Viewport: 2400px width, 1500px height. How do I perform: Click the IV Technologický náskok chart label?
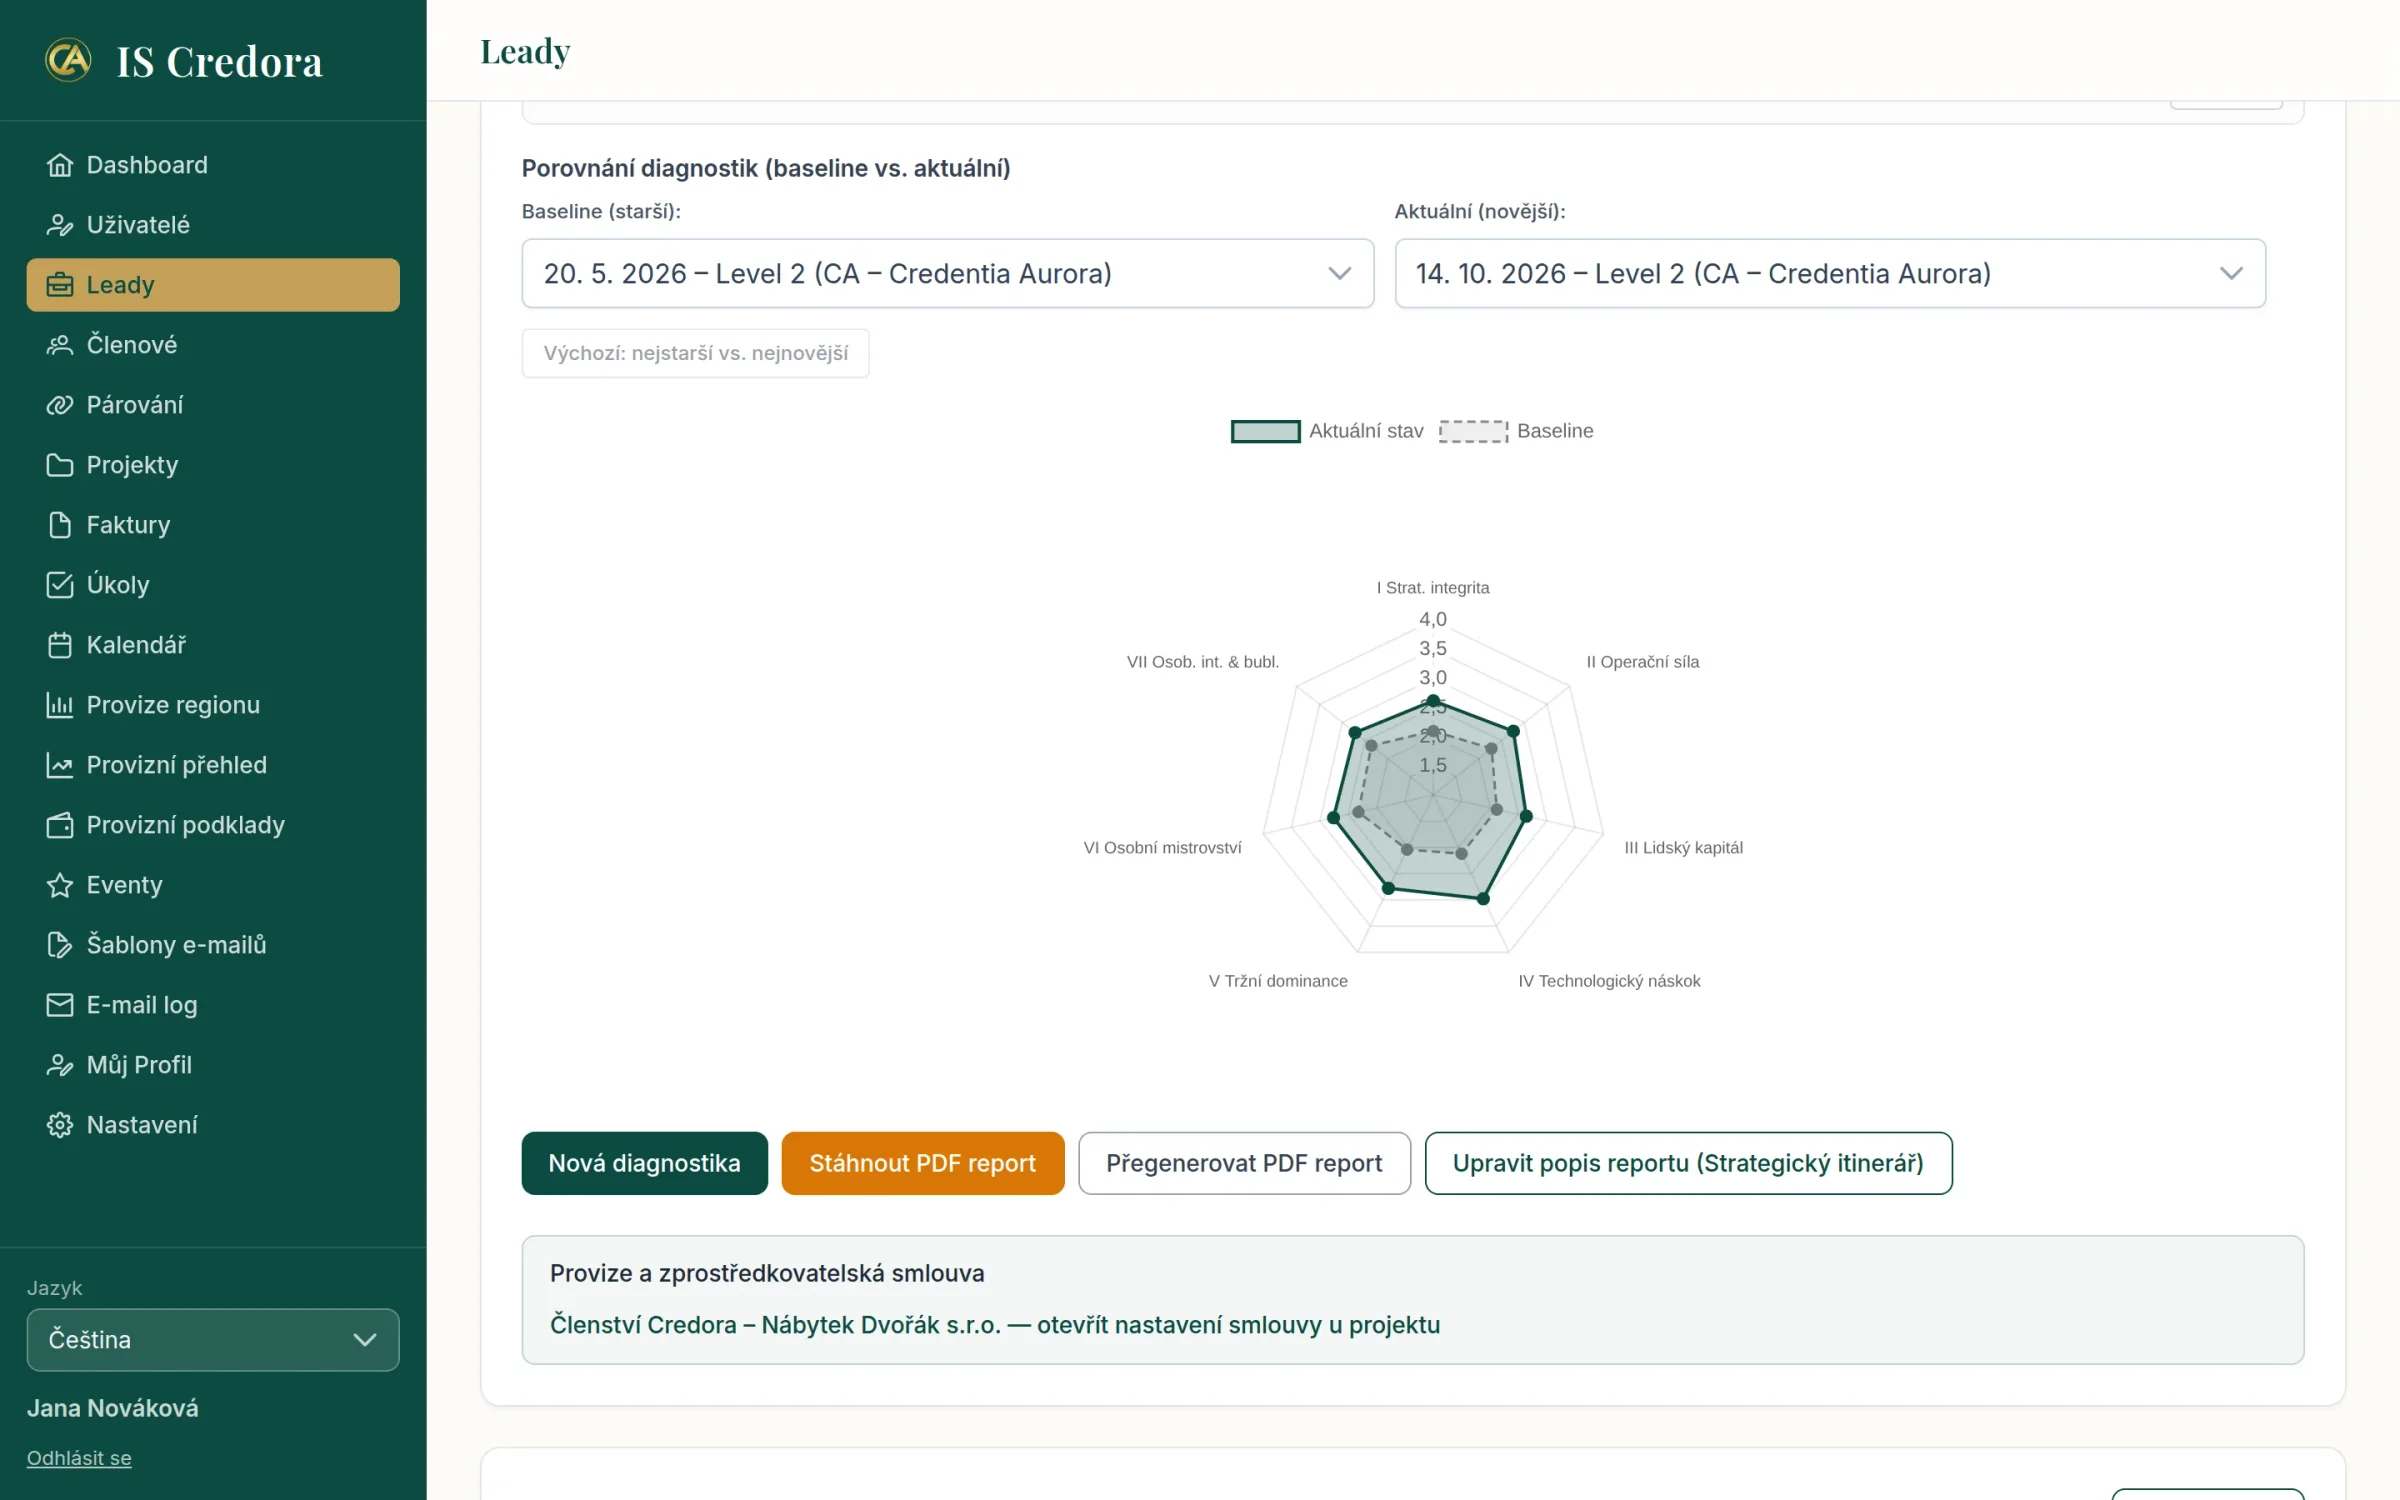pos(1609,981)
